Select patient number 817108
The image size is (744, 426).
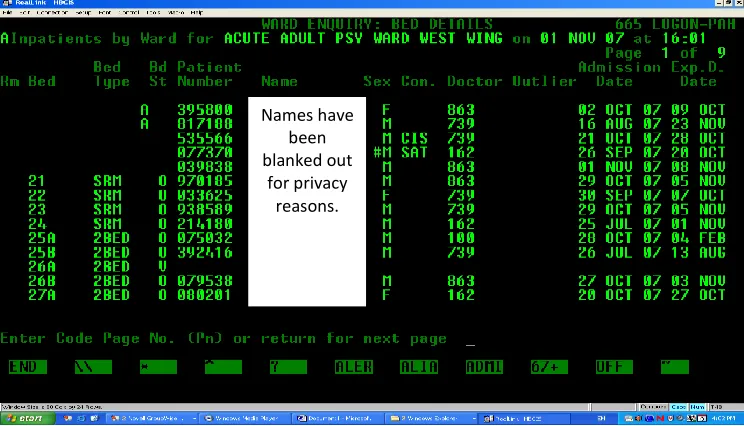[205, 124]
